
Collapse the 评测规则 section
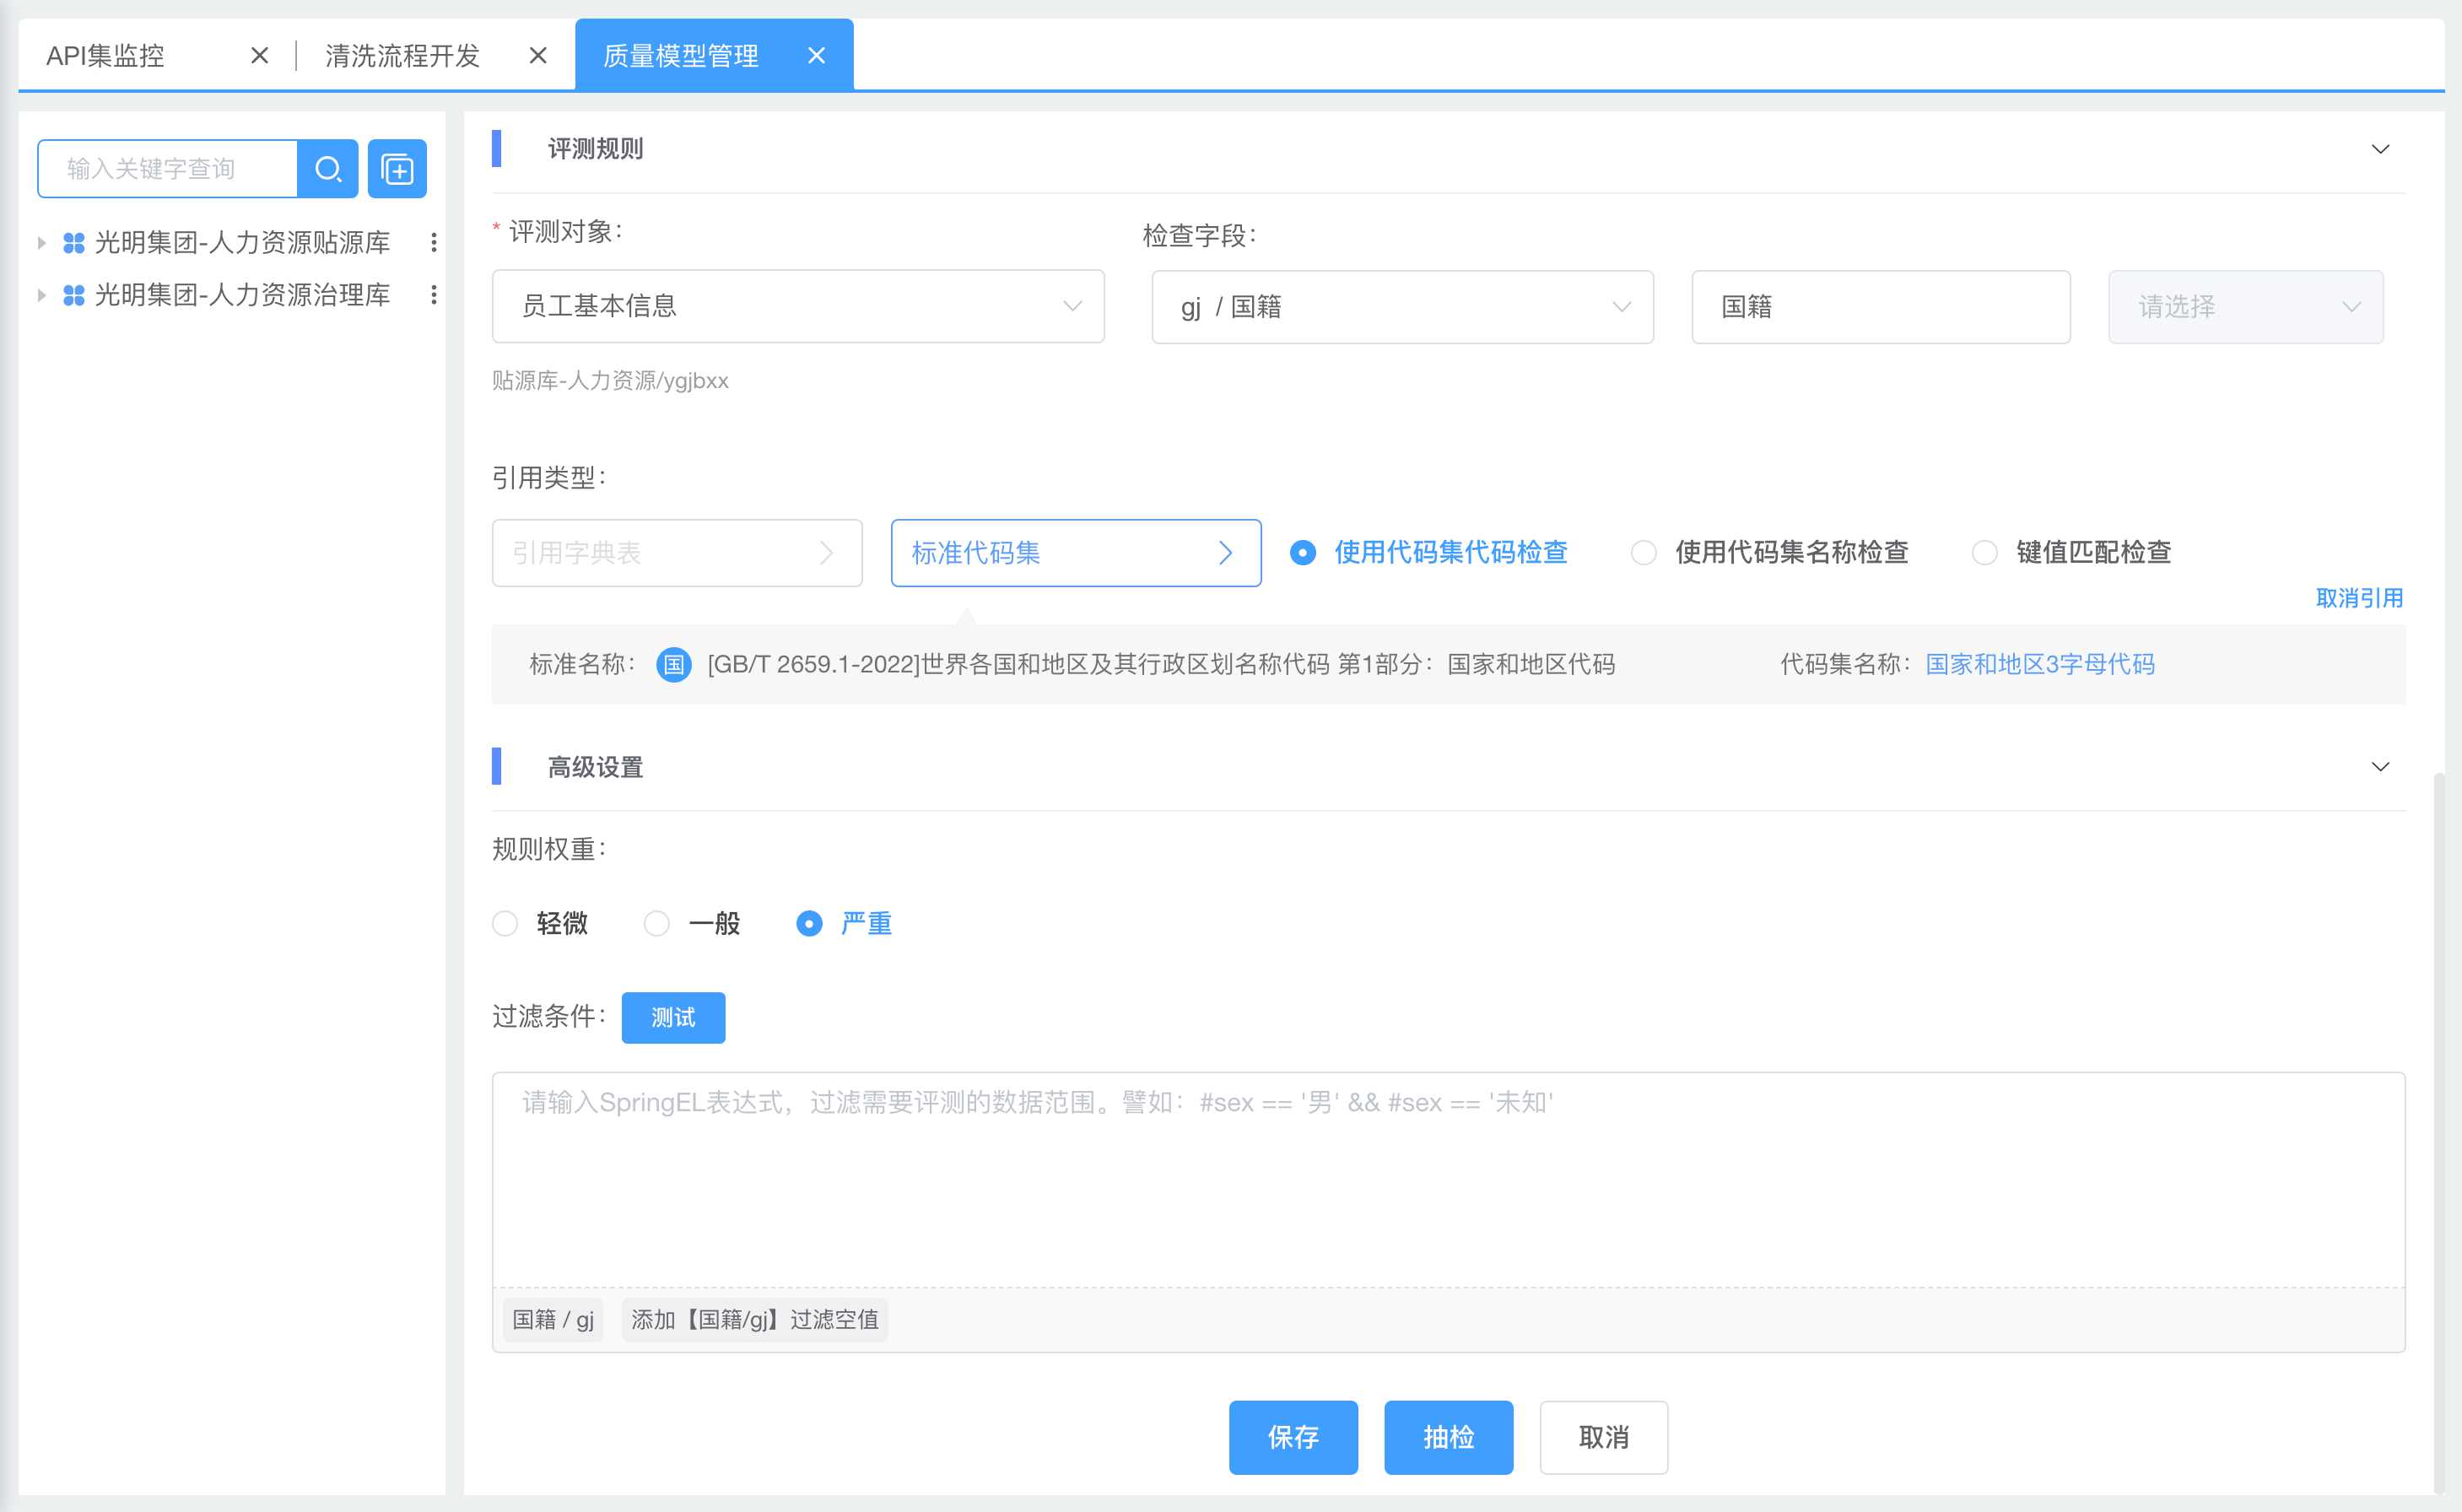[x=2381, y=148]
